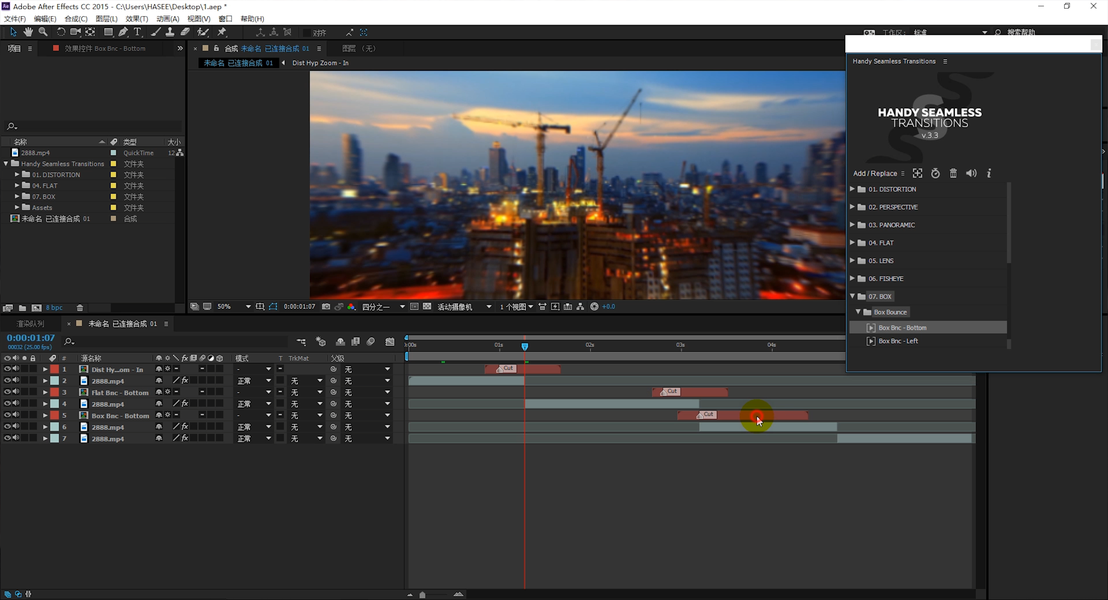Hide layer 1 Dist Hyp Zoom eye
1108x600 pixels.
(x=7, y=369)
